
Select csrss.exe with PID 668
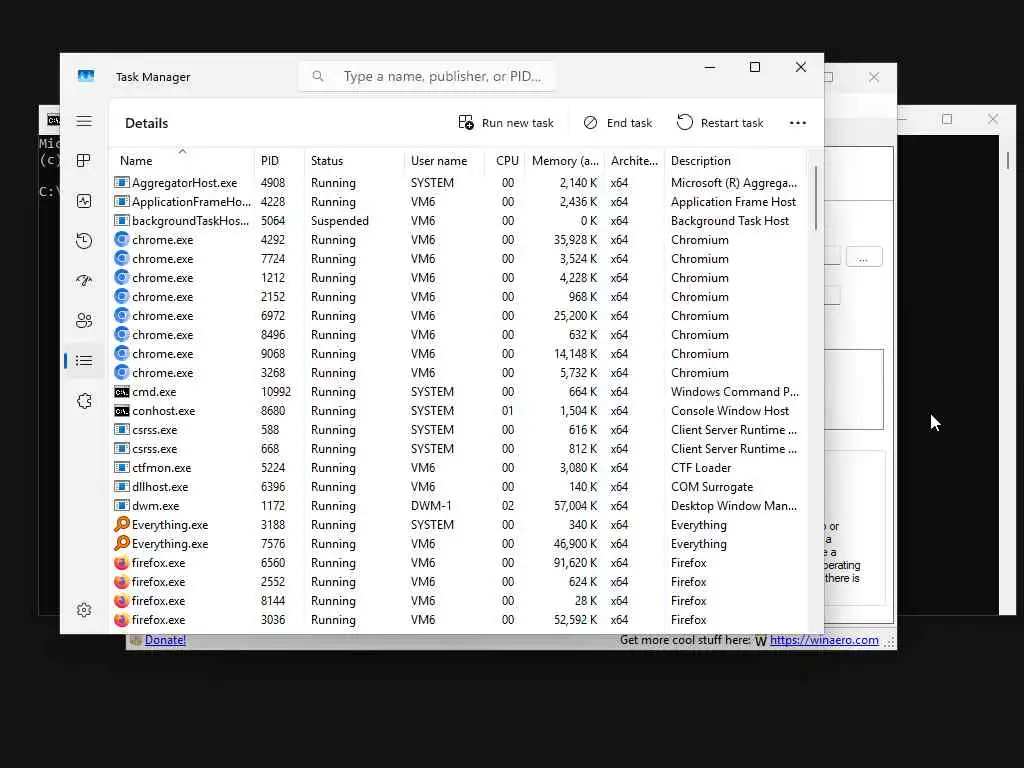tap(155, 449)
